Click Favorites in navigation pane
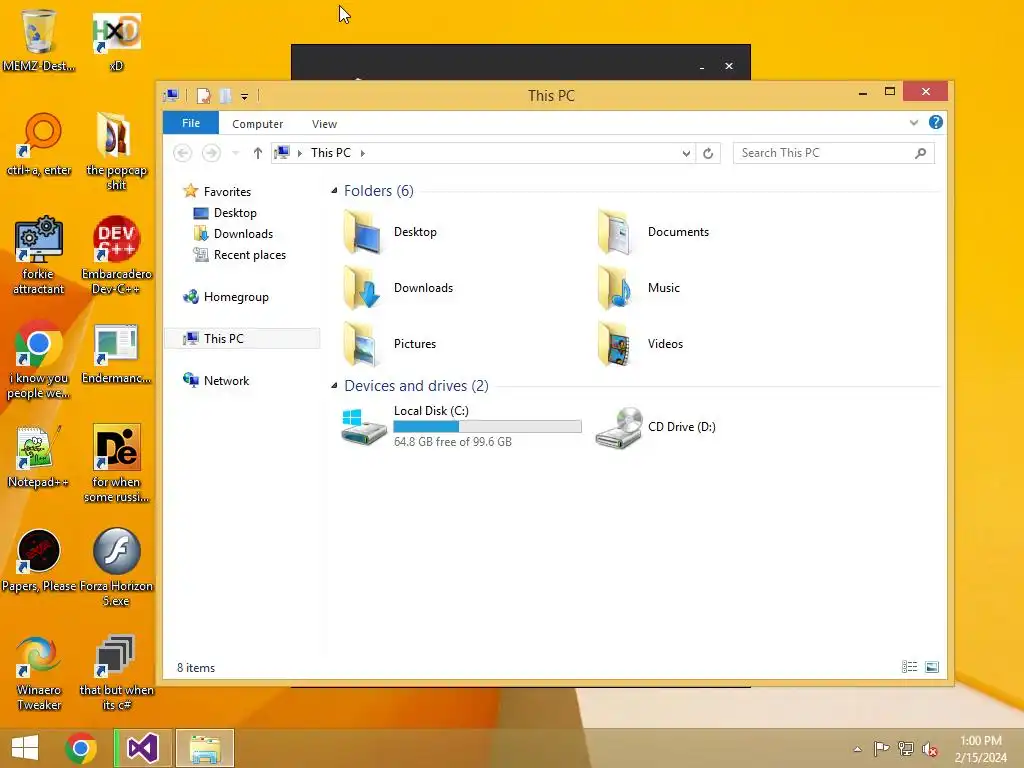Screen dimensions: 1024x768 pyautogui.click(x=217, y=191)
